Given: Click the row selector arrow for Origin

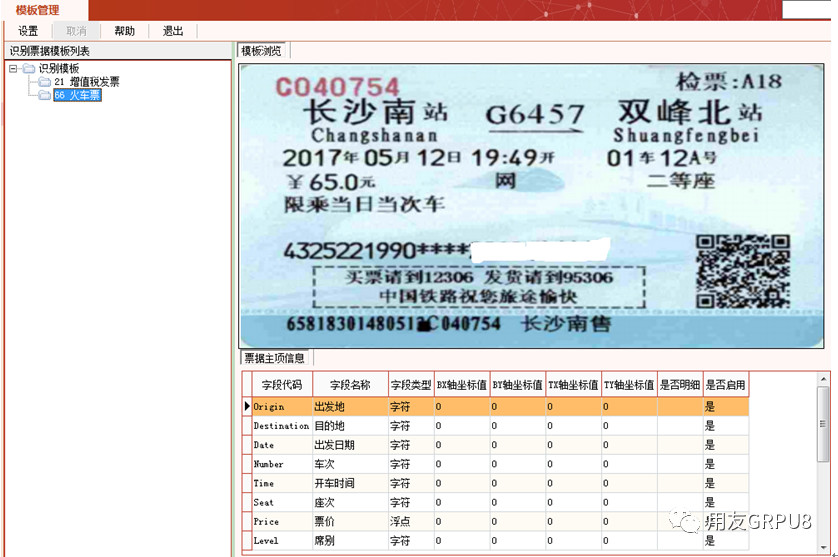Looking at the screenshot, I should (247, 407).
